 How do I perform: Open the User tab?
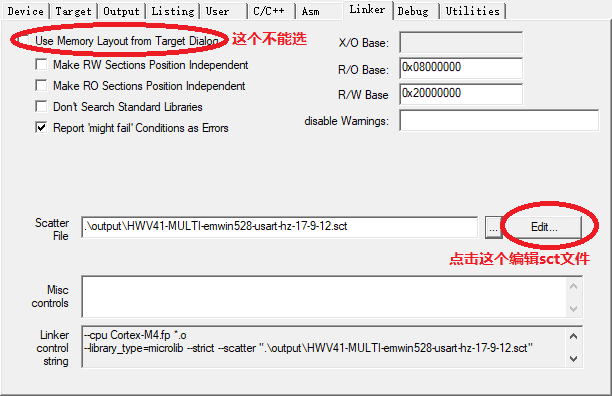click(224, 11)
